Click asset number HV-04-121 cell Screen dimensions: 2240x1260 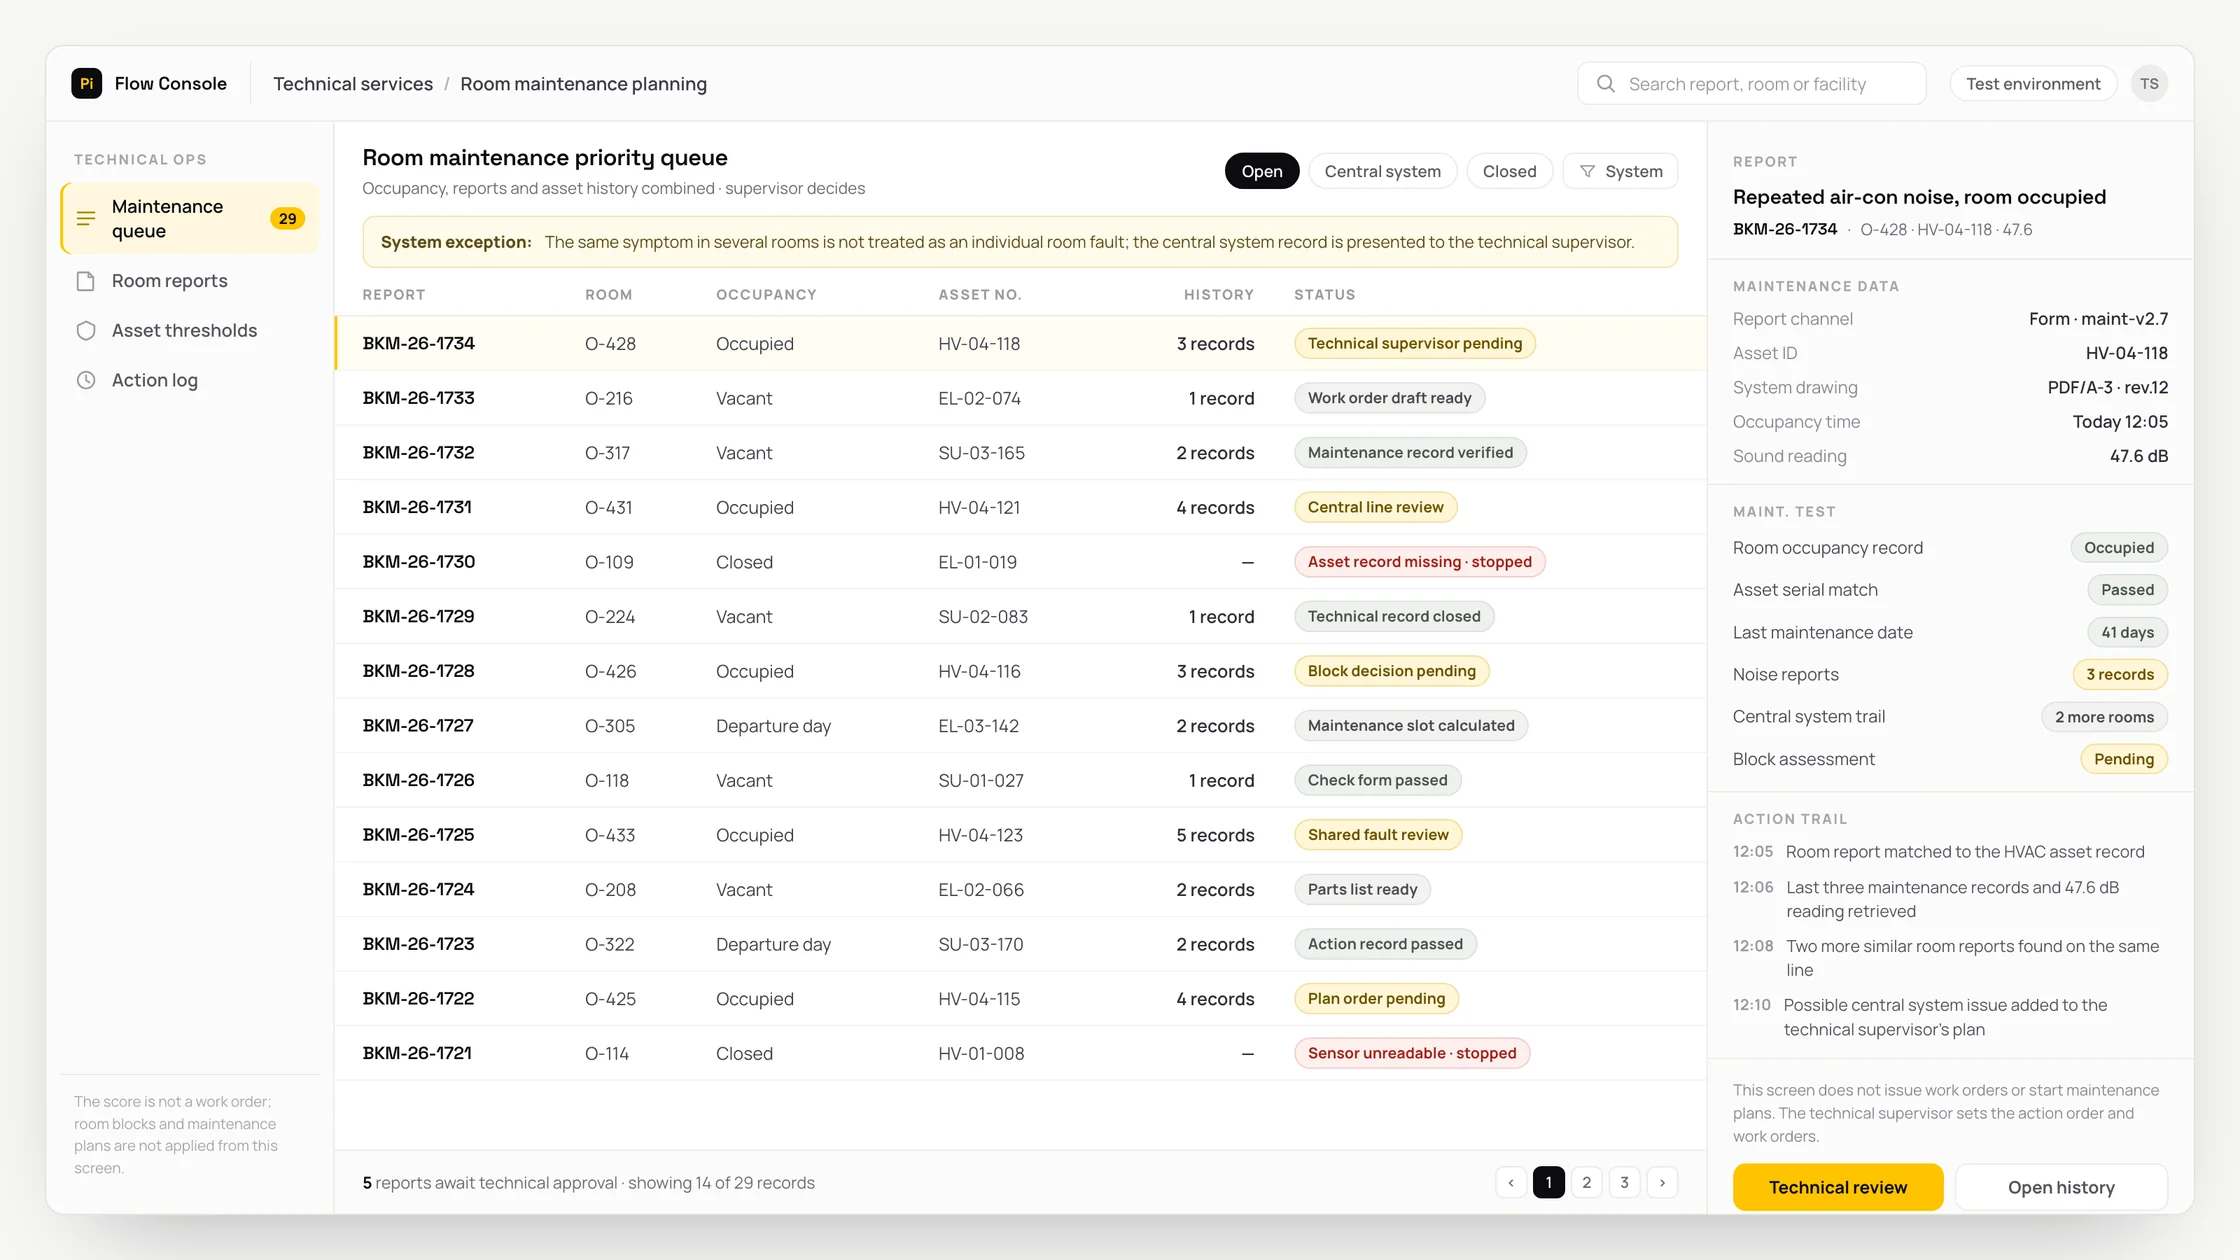[x=979, y=507]
